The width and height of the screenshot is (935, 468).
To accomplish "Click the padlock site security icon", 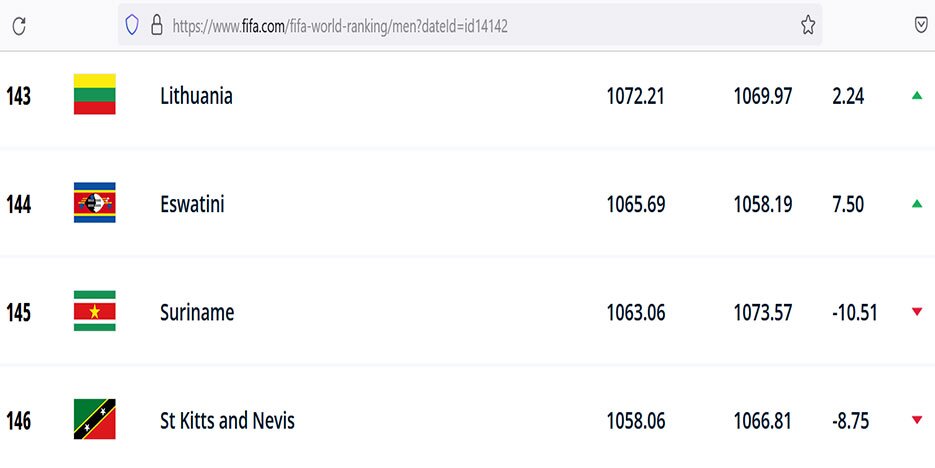I will tap(156, 26).
